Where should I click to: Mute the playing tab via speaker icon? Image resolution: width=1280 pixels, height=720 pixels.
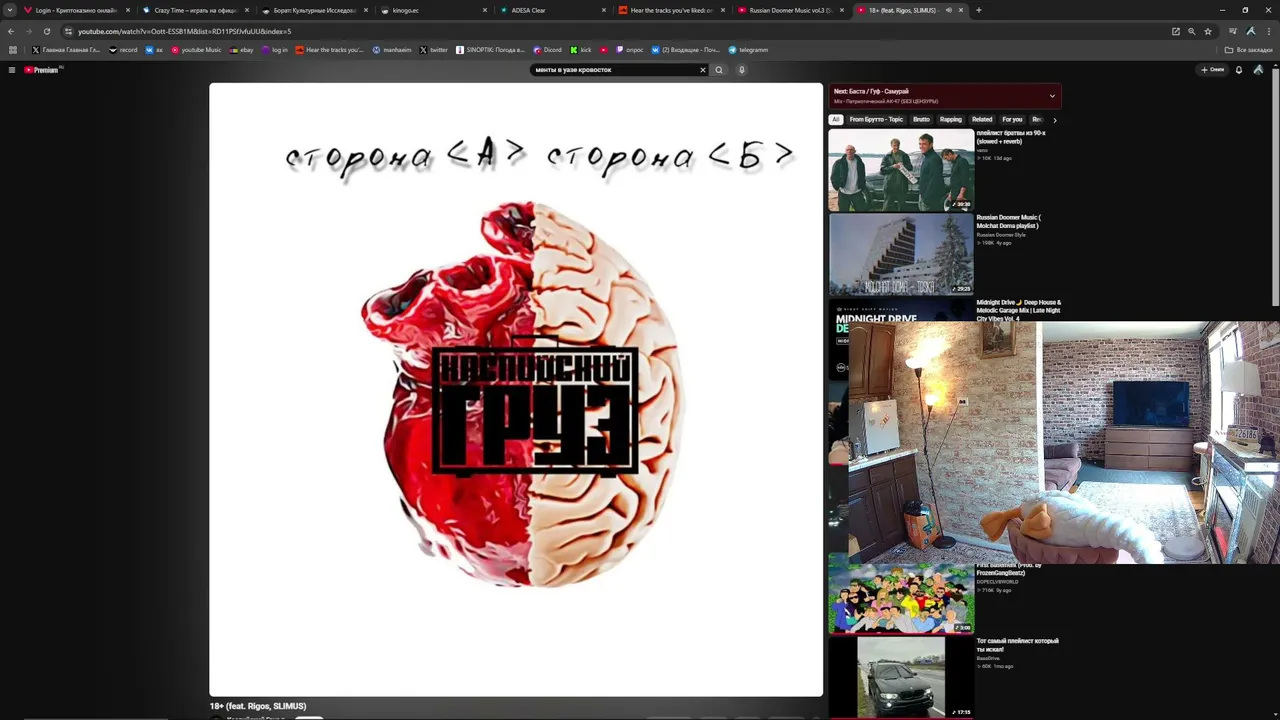click(948, 10)
